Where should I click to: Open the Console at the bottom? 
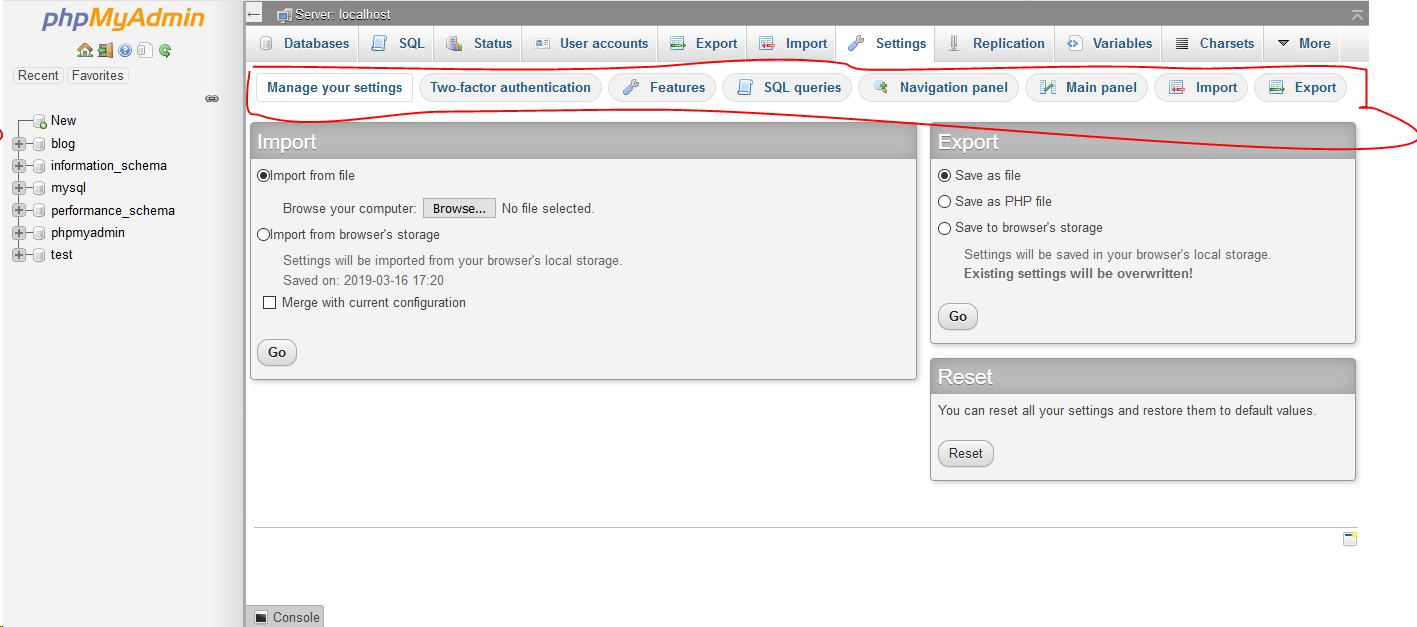pos(284,616)
